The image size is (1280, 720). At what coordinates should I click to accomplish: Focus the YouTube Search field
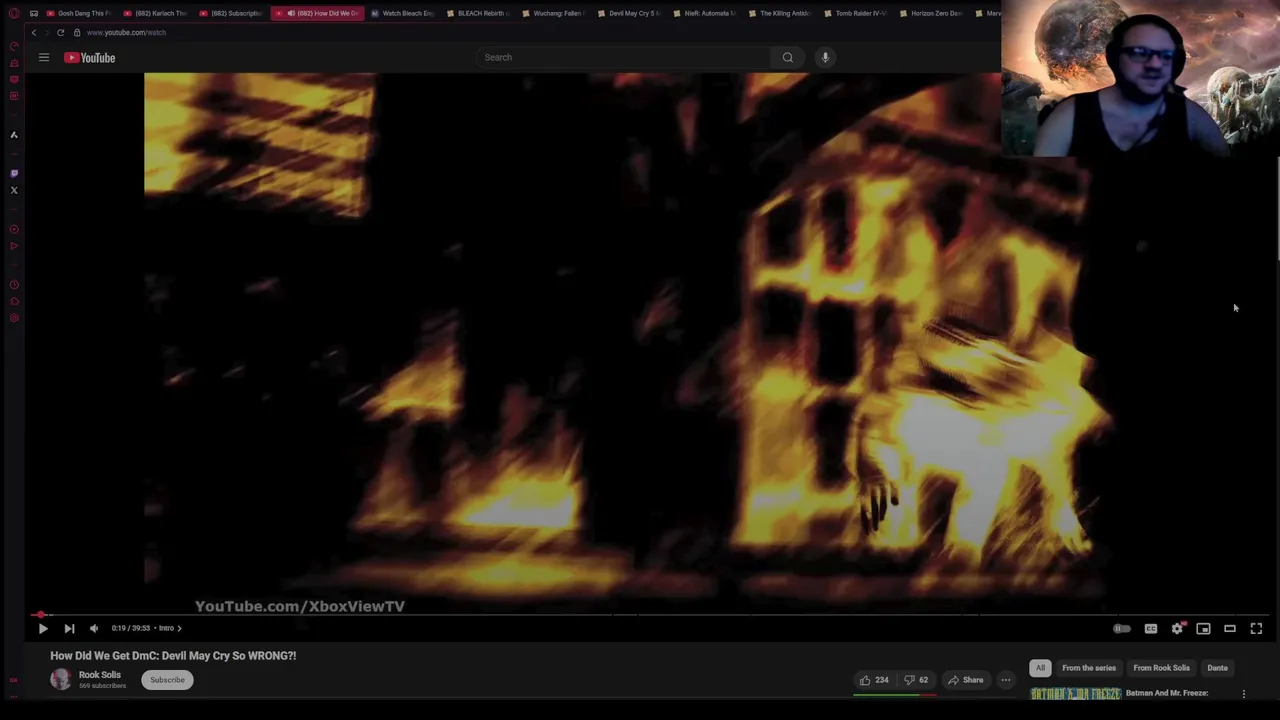click(624, 57)
